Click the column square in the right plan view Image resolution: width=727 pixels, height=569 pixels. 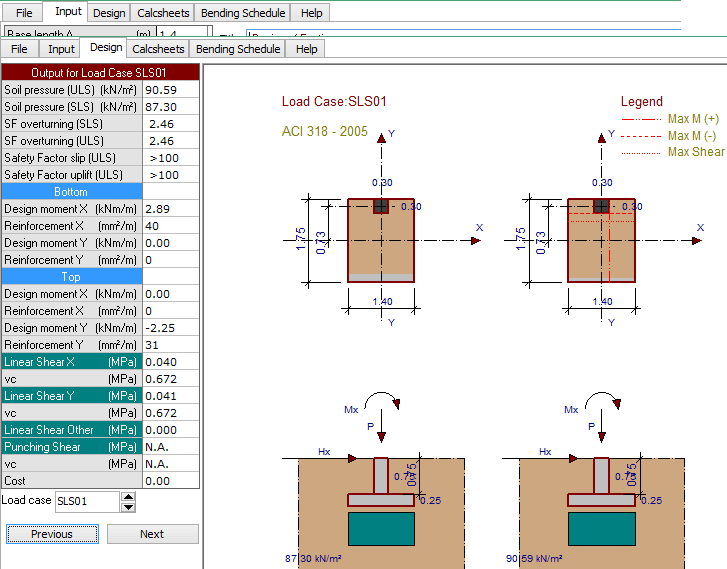click(x=601, y=206)
